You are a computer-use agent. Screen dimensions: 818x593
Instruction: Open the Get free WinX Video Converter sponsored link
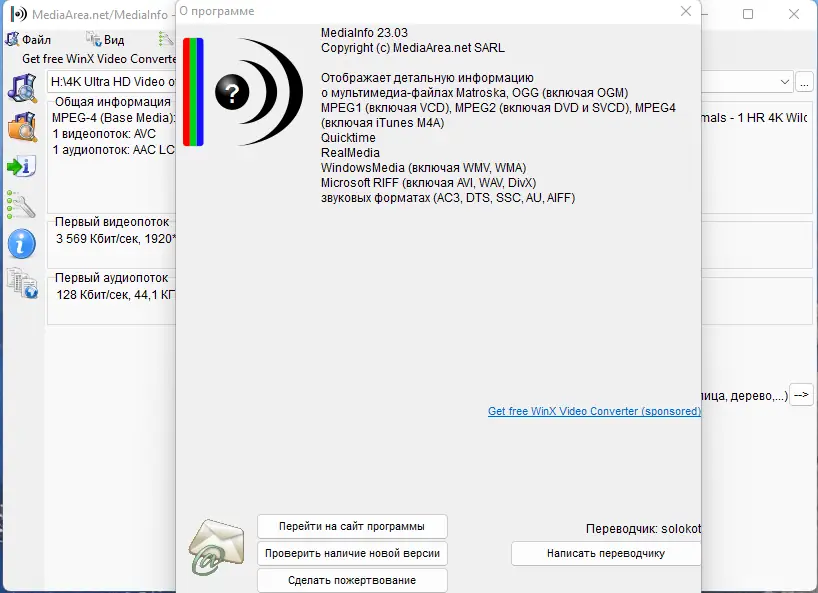pyautogui.click(x=594, y=411)
